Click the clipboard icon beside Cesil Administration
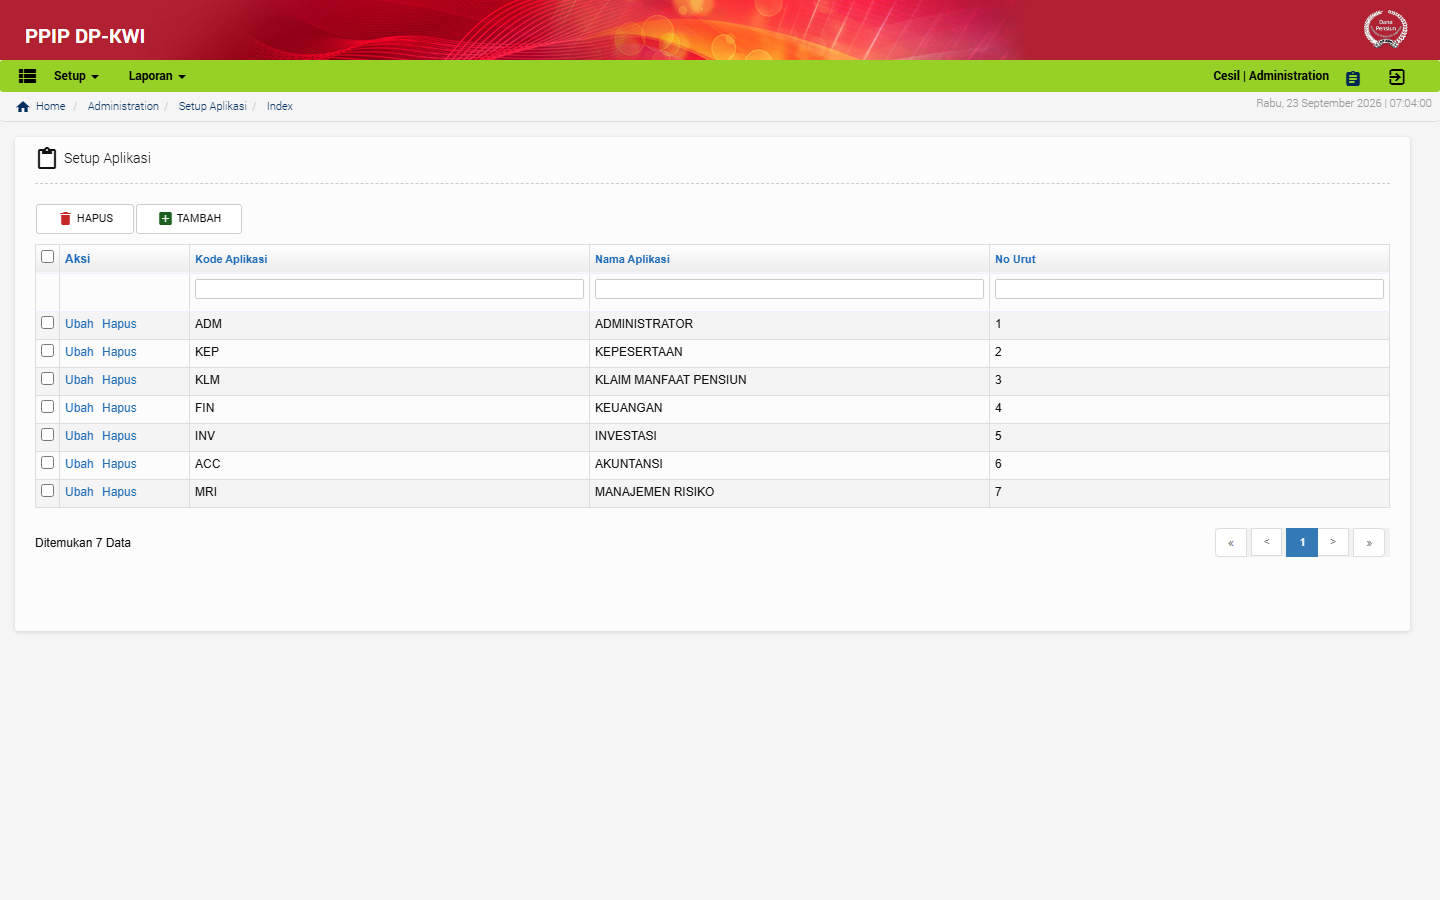Image resolution: width=1440 pixels, height=900 pixels. [1353, 78]
